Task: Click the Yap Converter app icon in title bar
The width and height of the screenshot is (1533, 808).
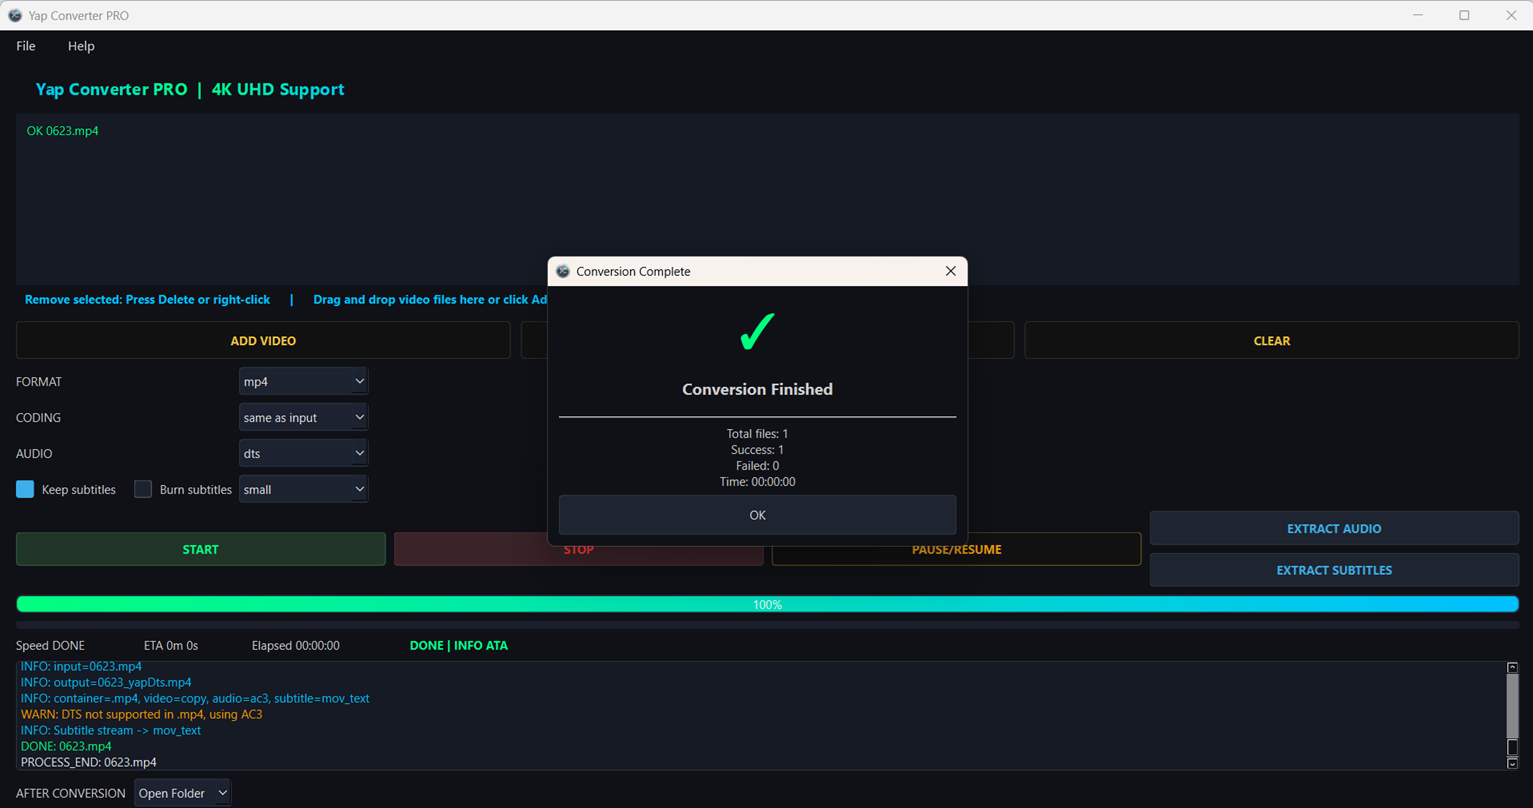Action: pos(15,15)
